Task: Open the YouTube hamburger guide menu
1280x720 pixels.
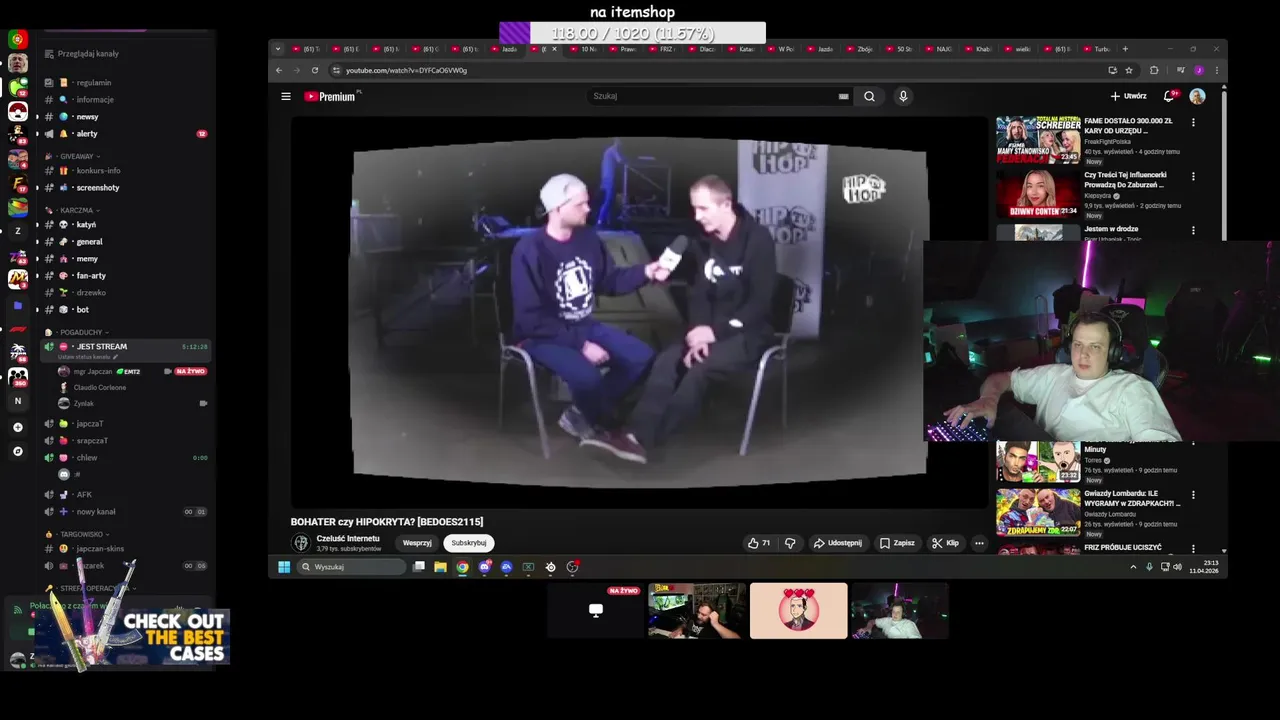Action: [286, 97]
